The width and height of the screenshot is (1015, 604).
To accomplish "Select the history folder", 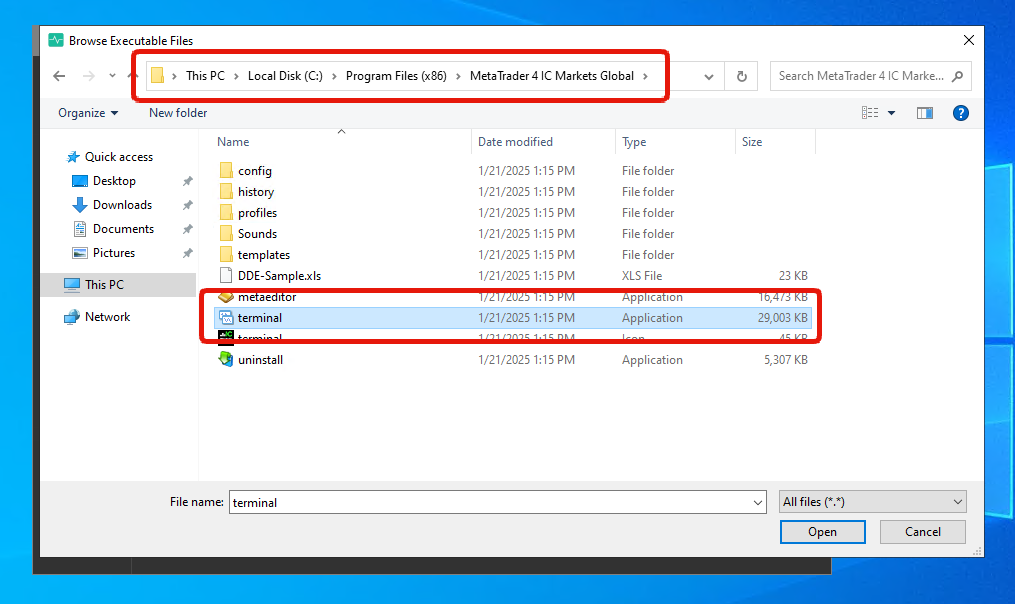I will (256, 192).
